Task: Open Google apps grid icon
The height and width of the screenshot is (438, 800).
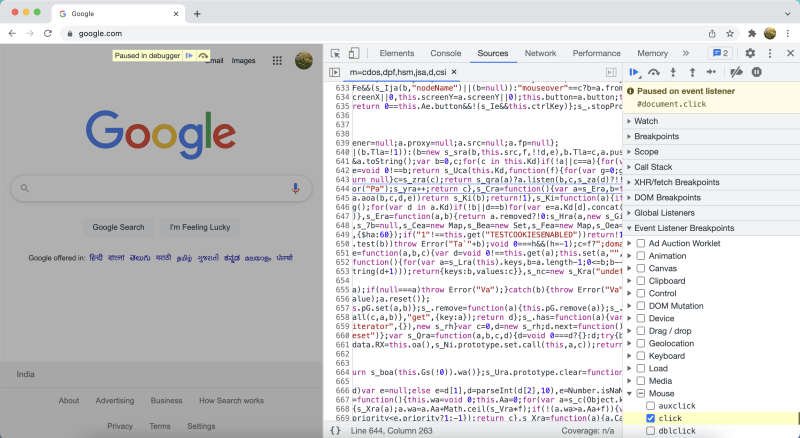Action: pyautogui.click(x=277, y=61)
